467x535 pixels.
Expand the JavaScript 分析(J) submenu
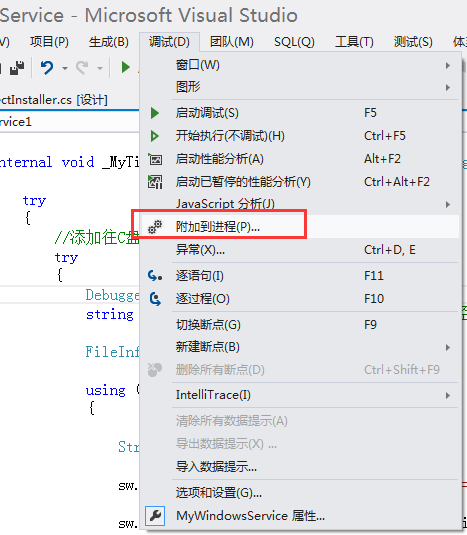point(300,204)
